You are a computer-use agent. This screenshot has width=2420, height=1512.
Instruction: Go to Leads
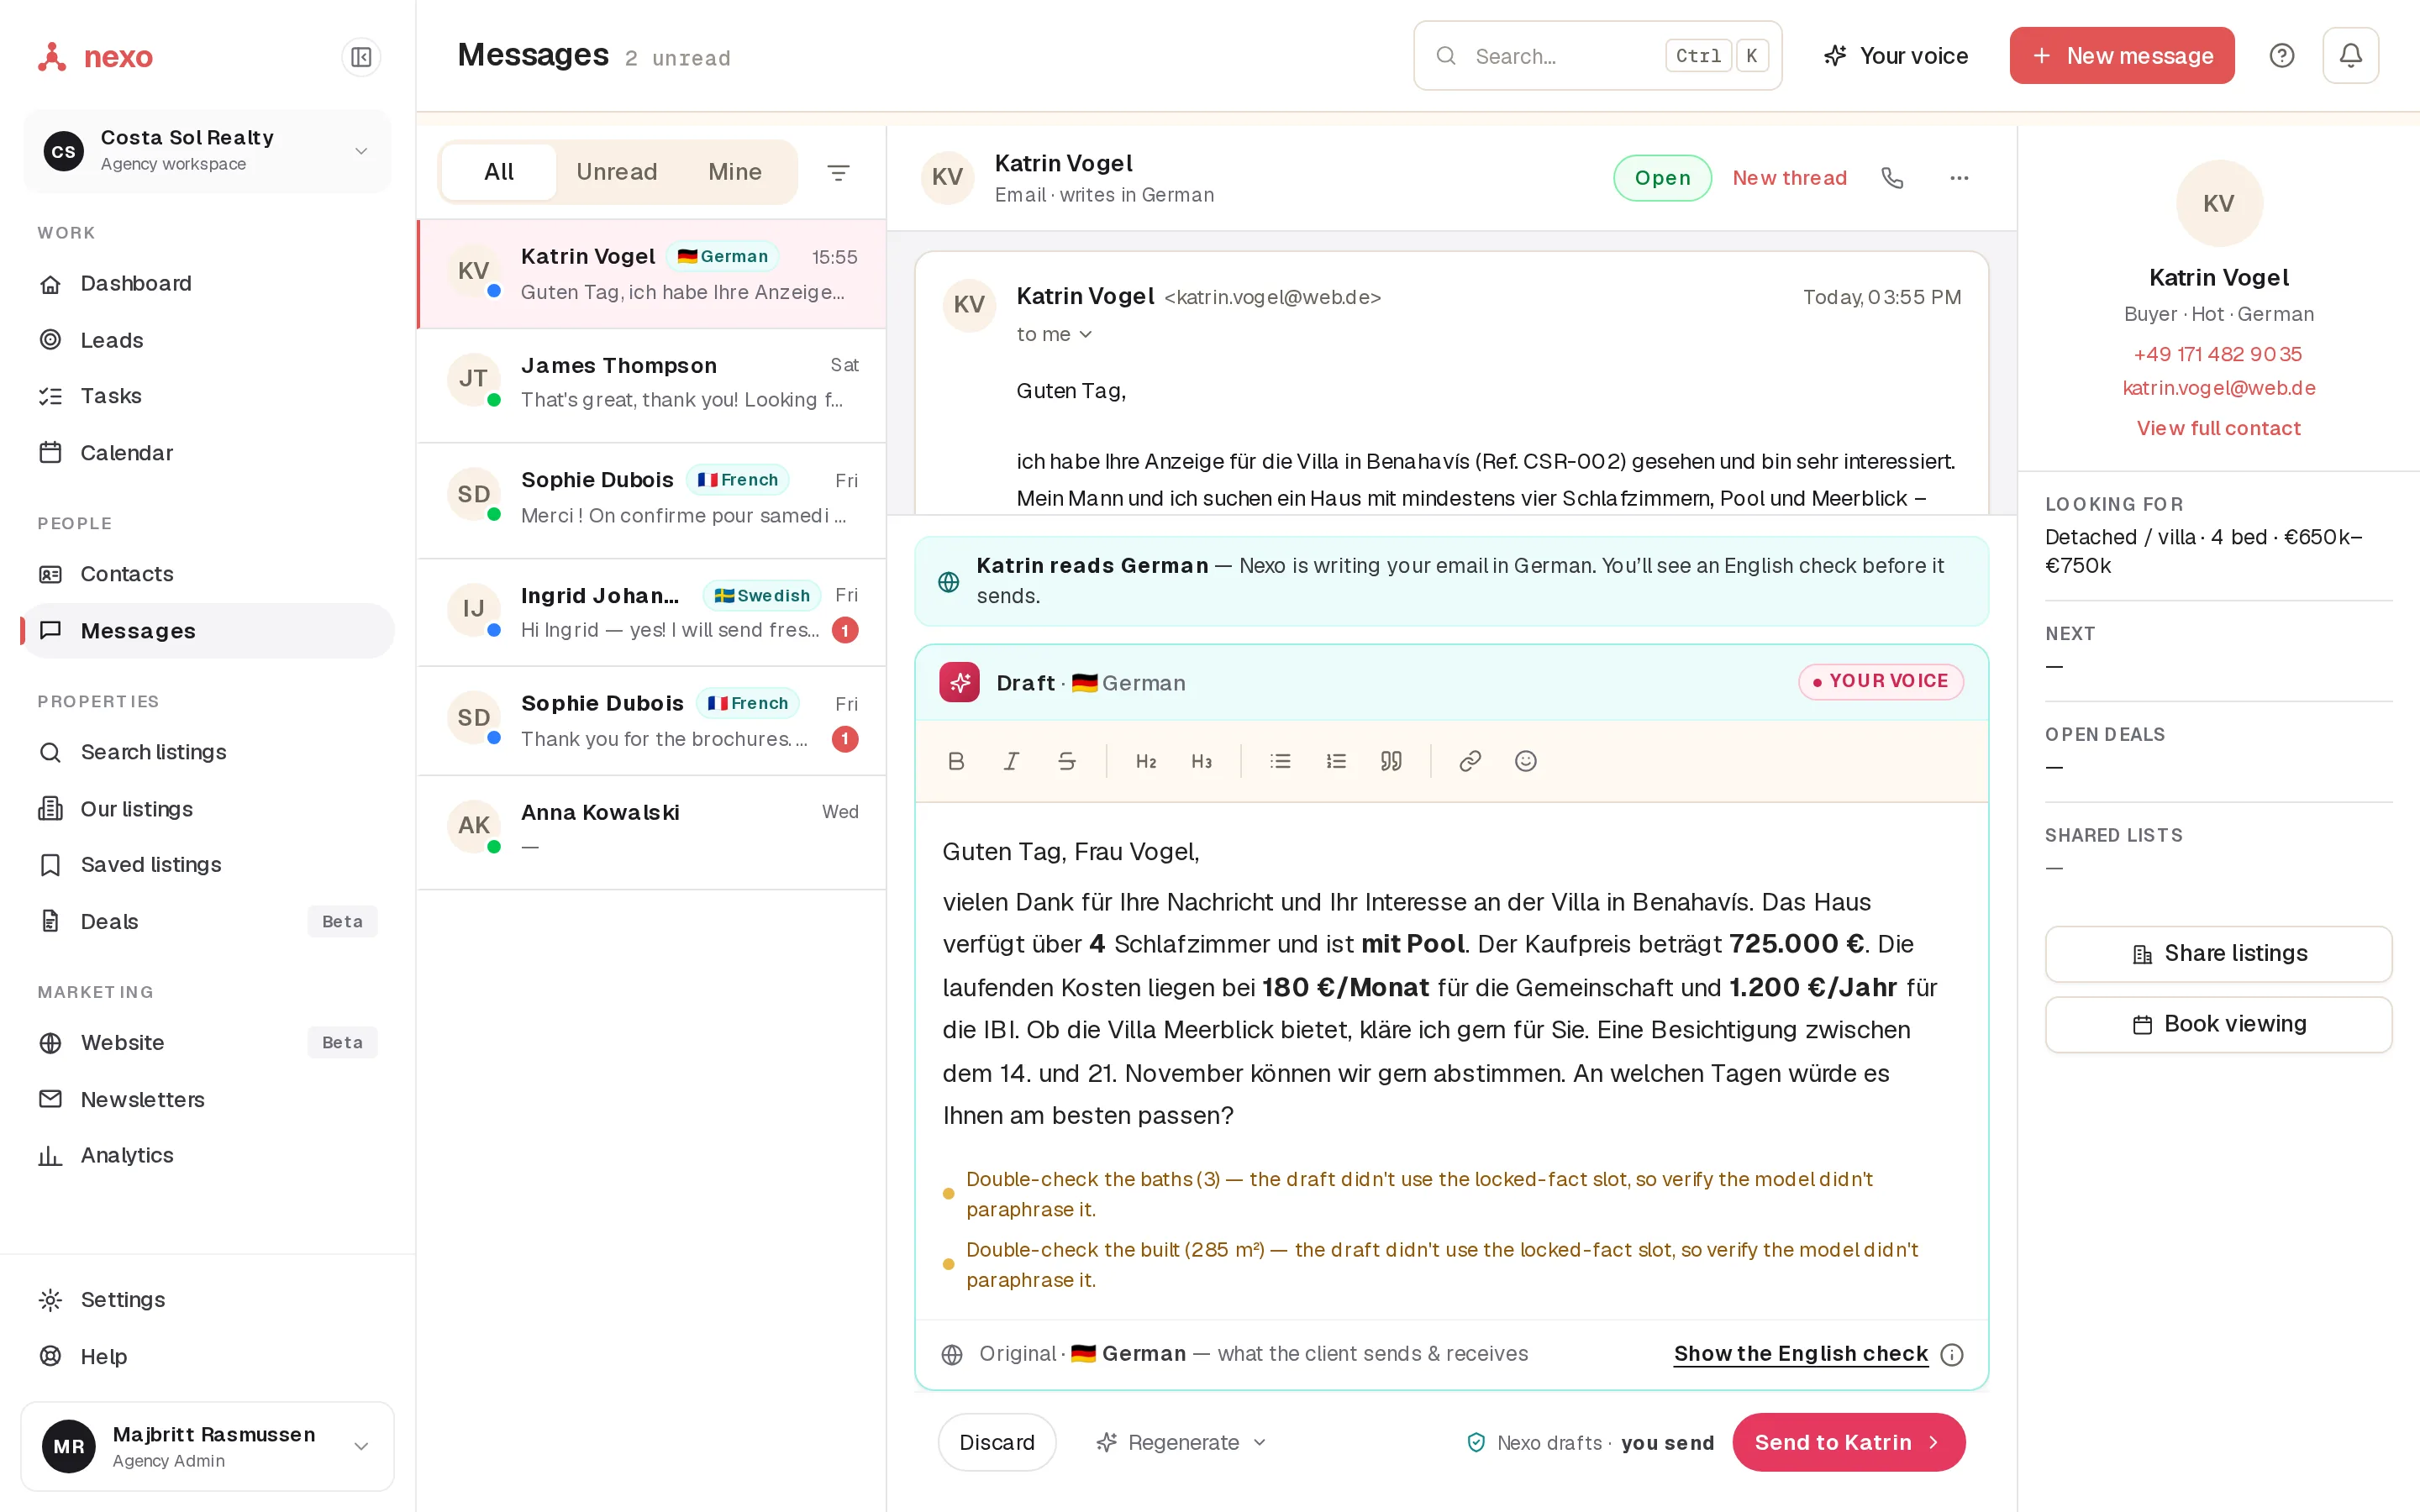pyautogui.click(x=207, y=340)
